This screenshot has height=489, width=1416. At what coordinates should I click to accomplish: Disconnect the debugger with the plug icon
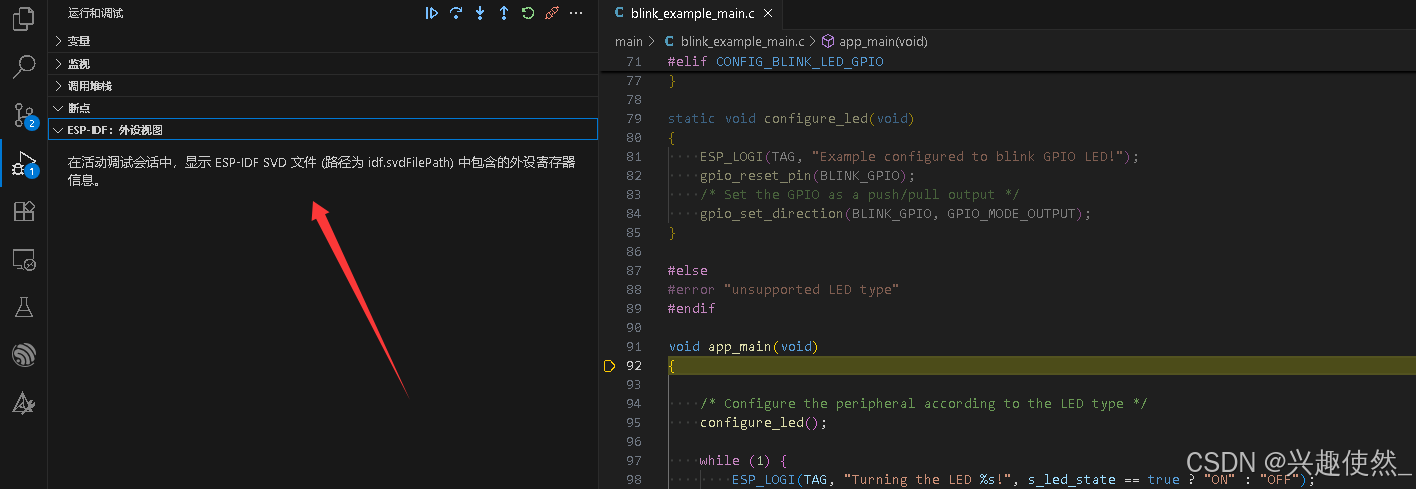coord(552,13)
